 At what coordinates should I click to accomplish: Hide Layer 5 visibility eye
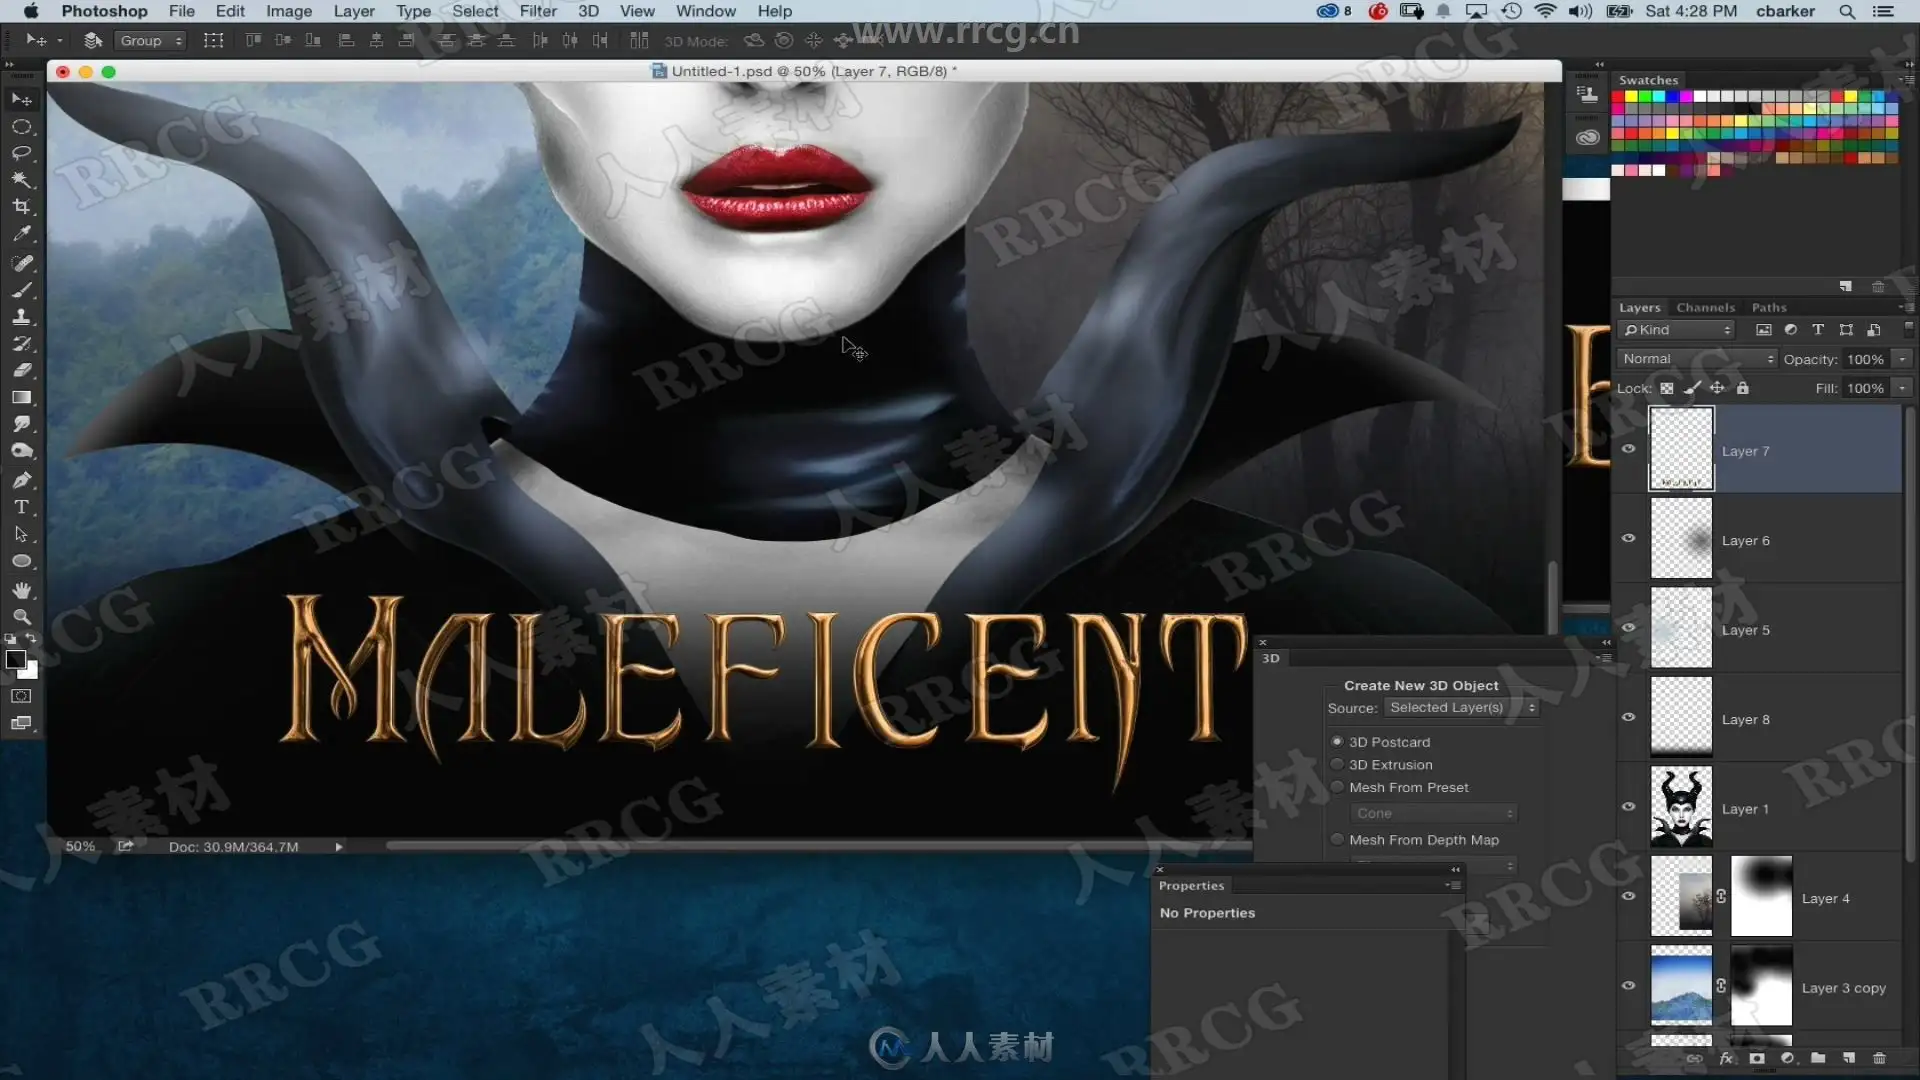pos(1628,628)
